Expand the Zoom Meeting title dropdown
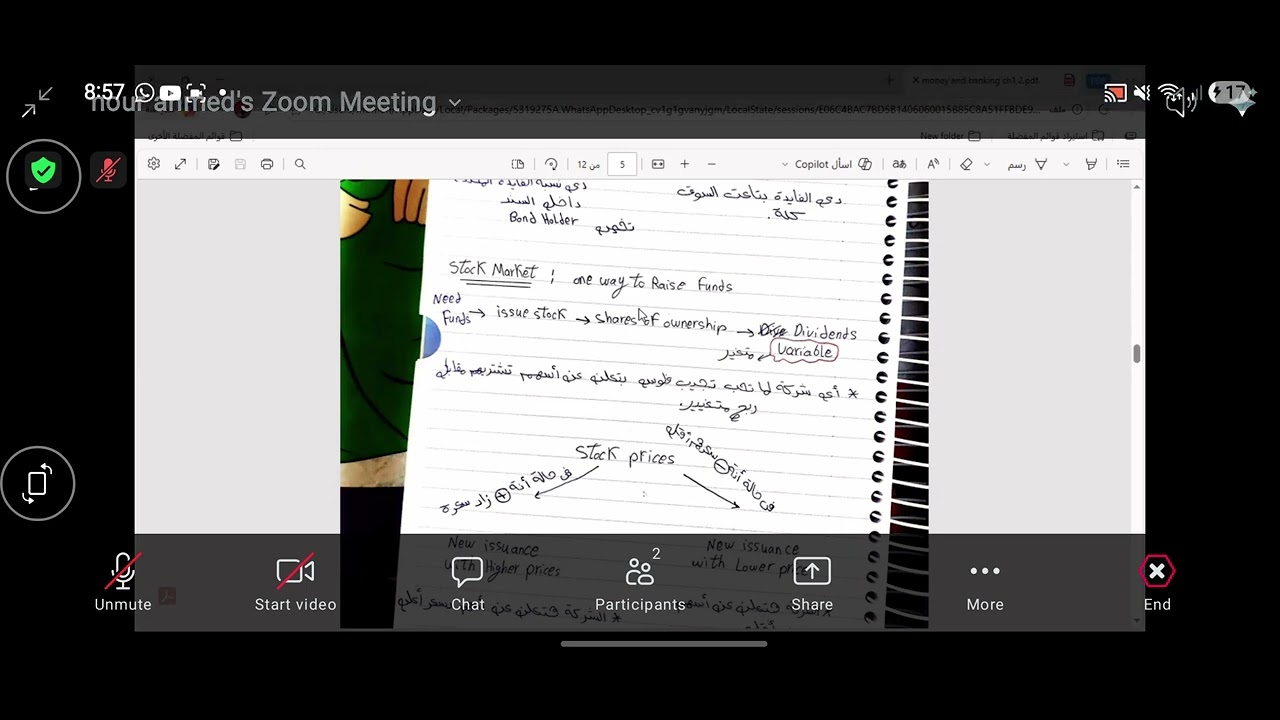Viewport: 1280px width, 720px height. tap(455, 102)
